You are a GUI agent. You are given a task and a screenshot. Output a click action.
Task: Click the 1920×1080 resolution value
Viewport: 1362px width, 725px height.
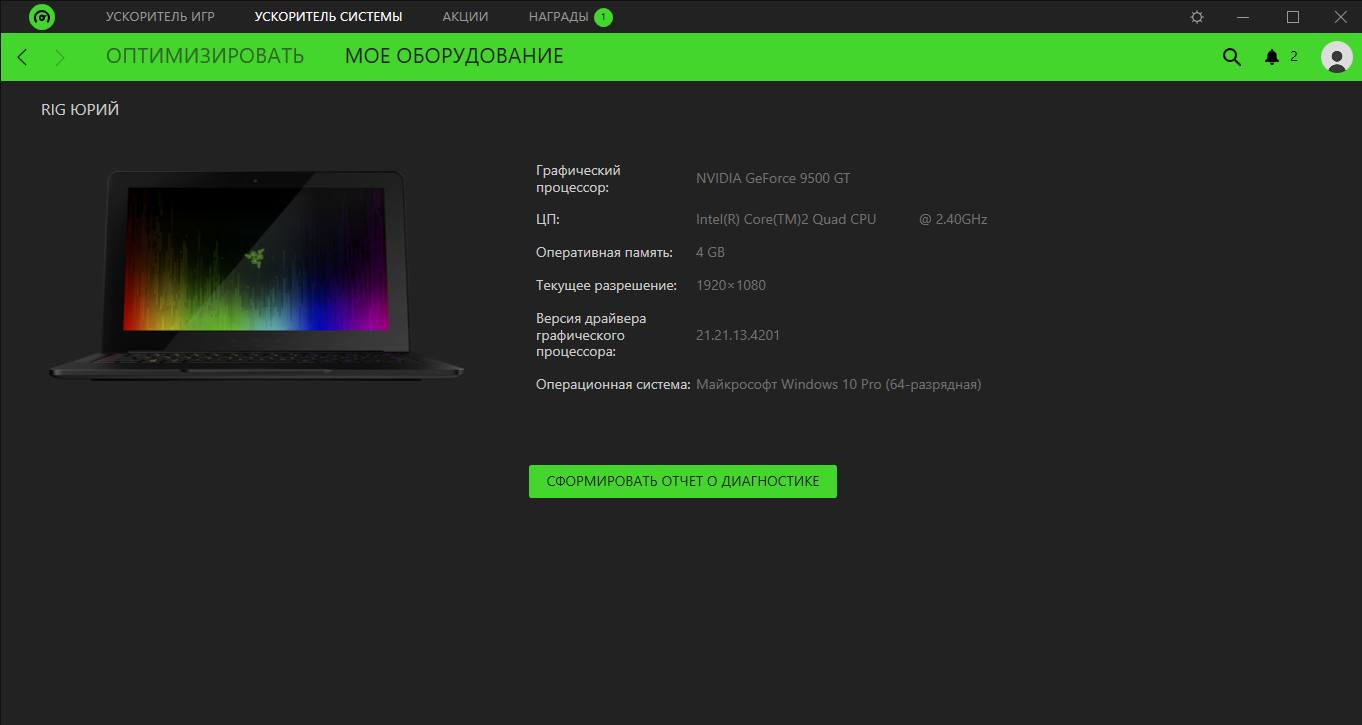pyautogui.click(x=731, y=285)
